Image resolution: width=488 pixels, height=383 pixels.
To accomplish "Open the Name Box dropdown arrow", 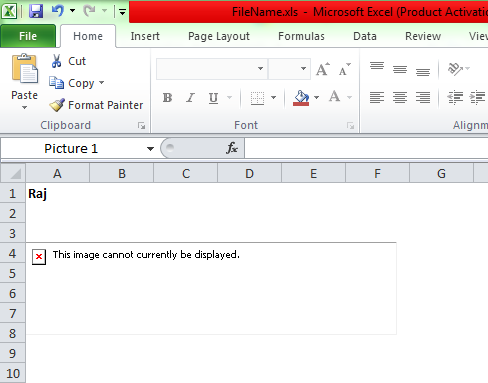I will pyautogui.click(x=150, y=149).
